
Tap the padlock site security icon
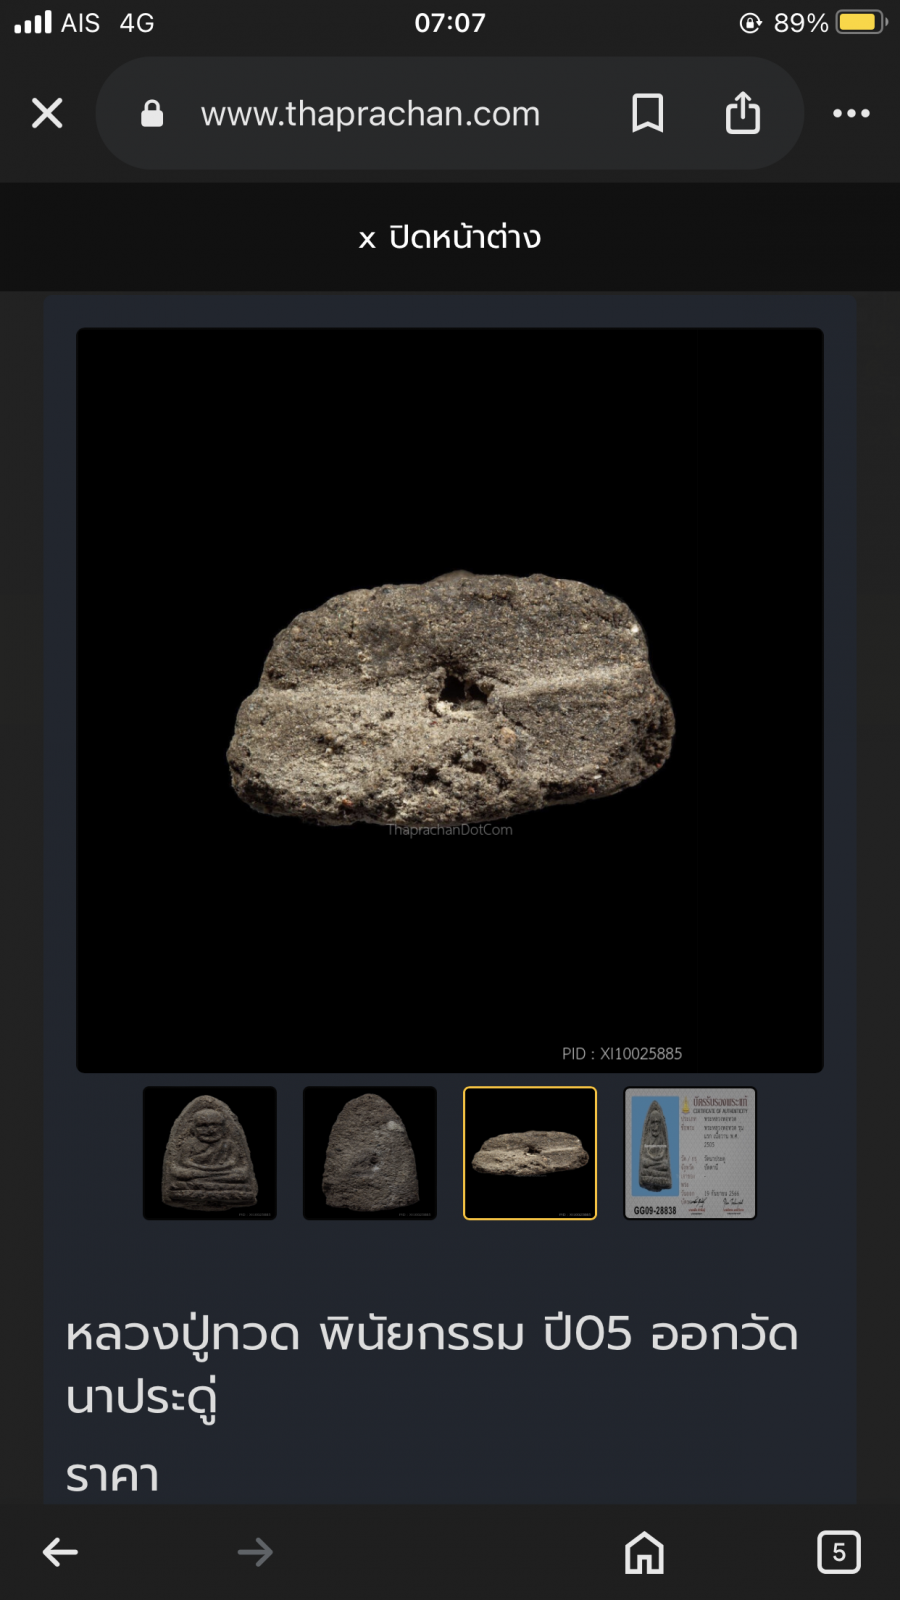point(152,114)
